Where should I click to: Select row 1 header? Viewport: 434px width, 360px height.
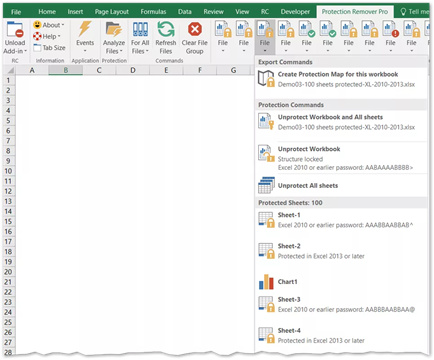point(9,80)
